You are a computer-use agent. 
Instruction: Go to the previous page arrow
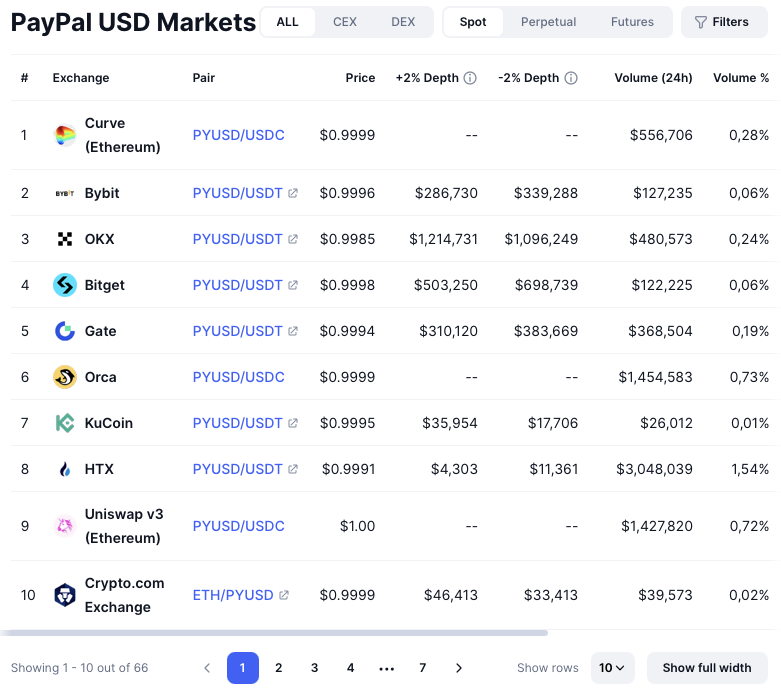[207, 668]
